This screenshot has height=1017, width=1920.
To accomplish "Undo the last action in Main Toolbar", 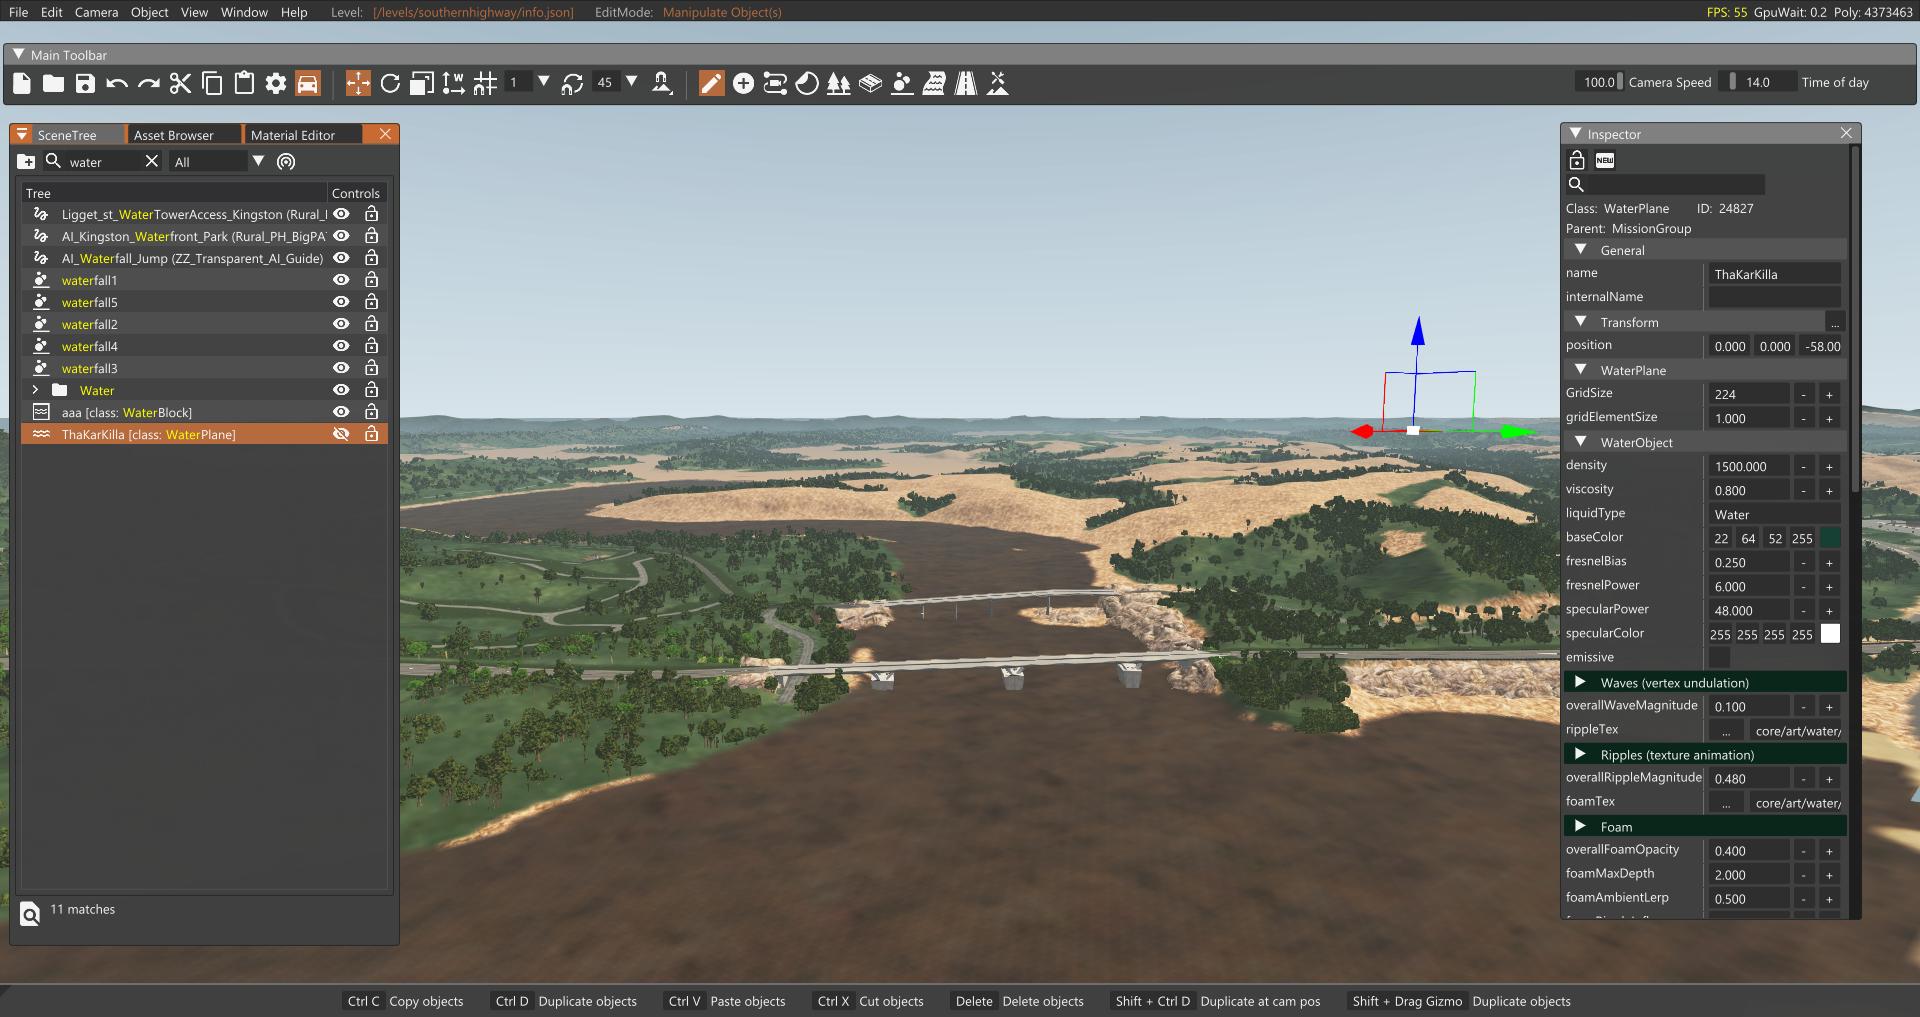I will tap(117, 84).
